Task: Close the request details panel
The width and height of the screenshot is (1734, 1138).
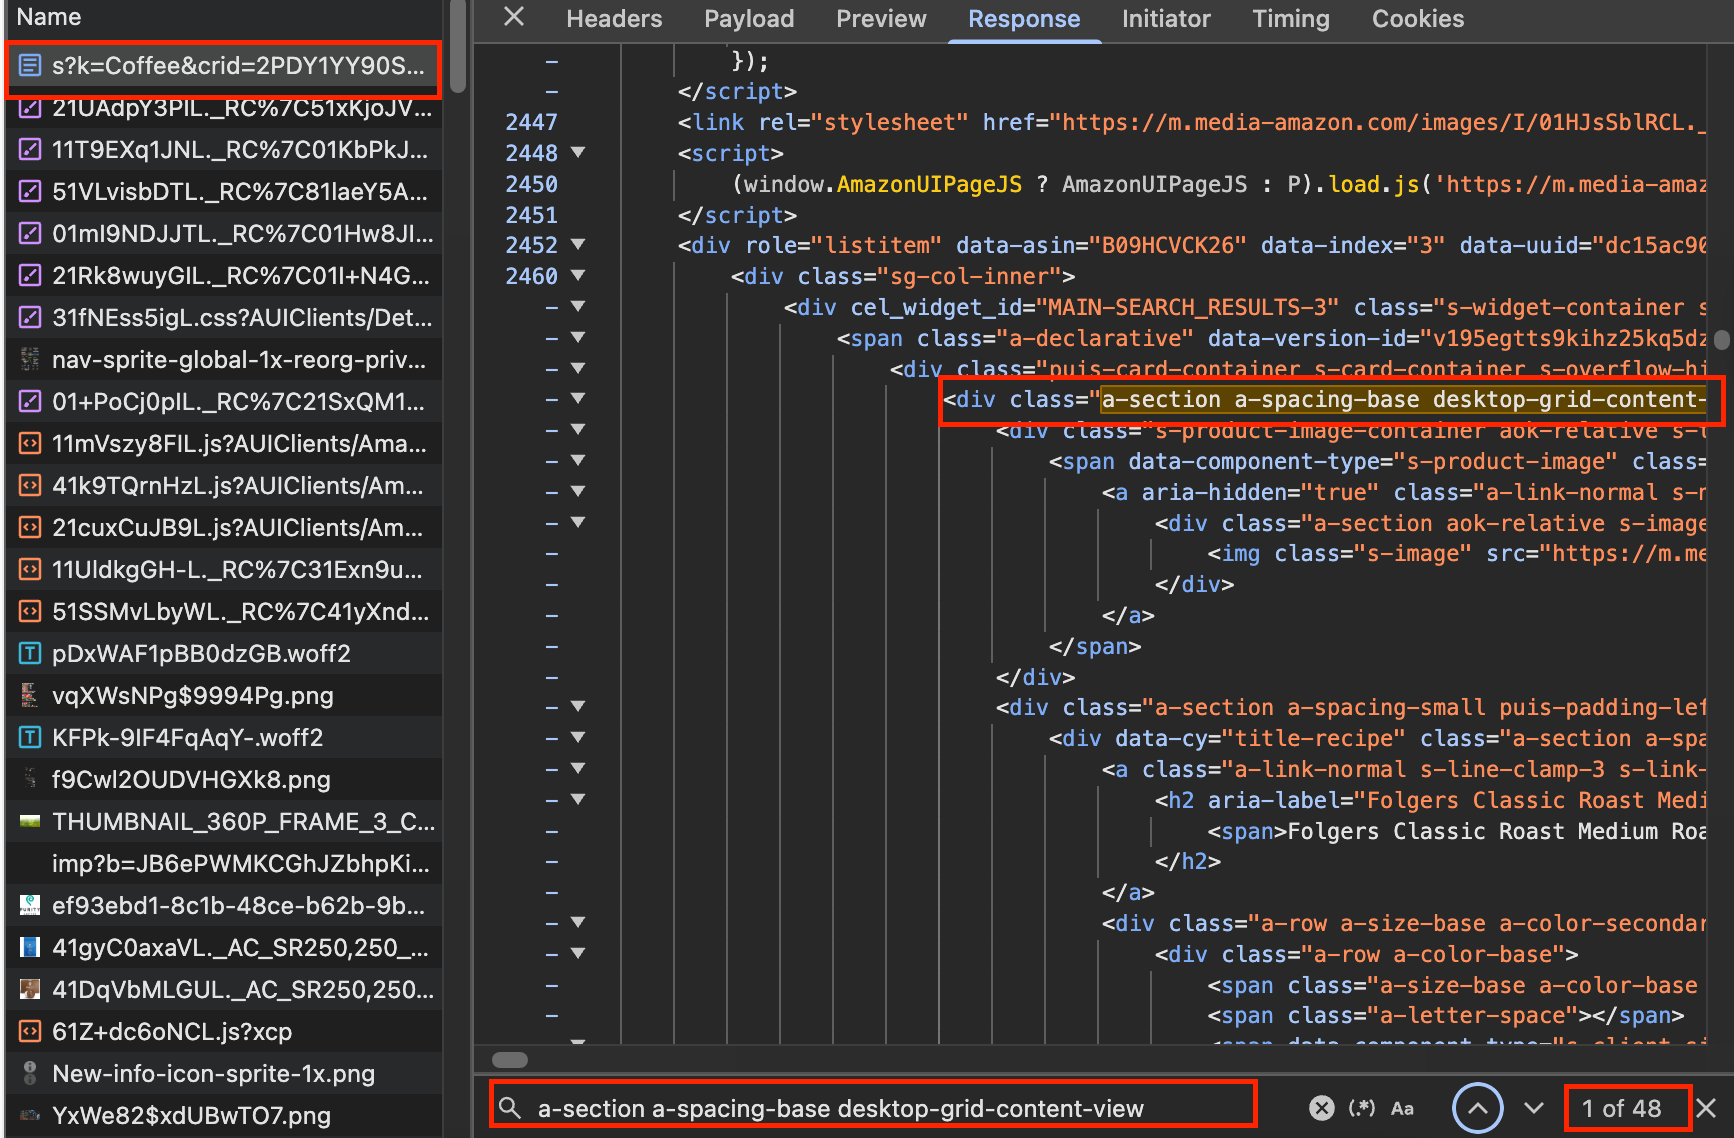Action: 514,17
